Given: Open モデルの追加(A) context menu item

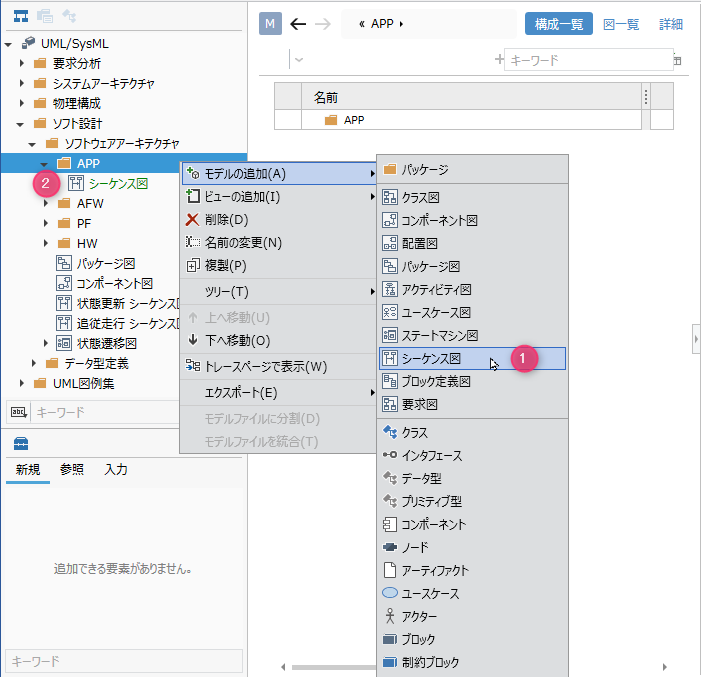Looking at the screenshot, I should point(279,173).
